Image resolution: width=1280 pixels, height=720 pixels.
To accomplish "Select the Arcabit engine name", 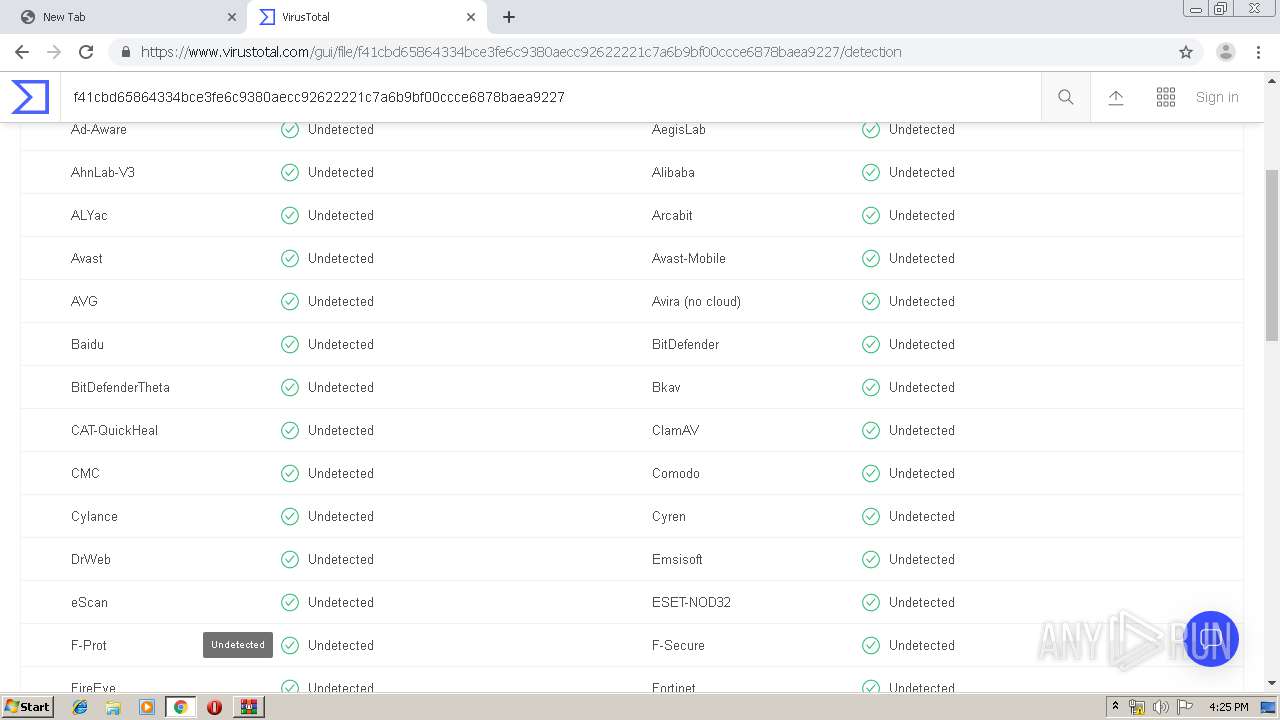I will [672, 215].
